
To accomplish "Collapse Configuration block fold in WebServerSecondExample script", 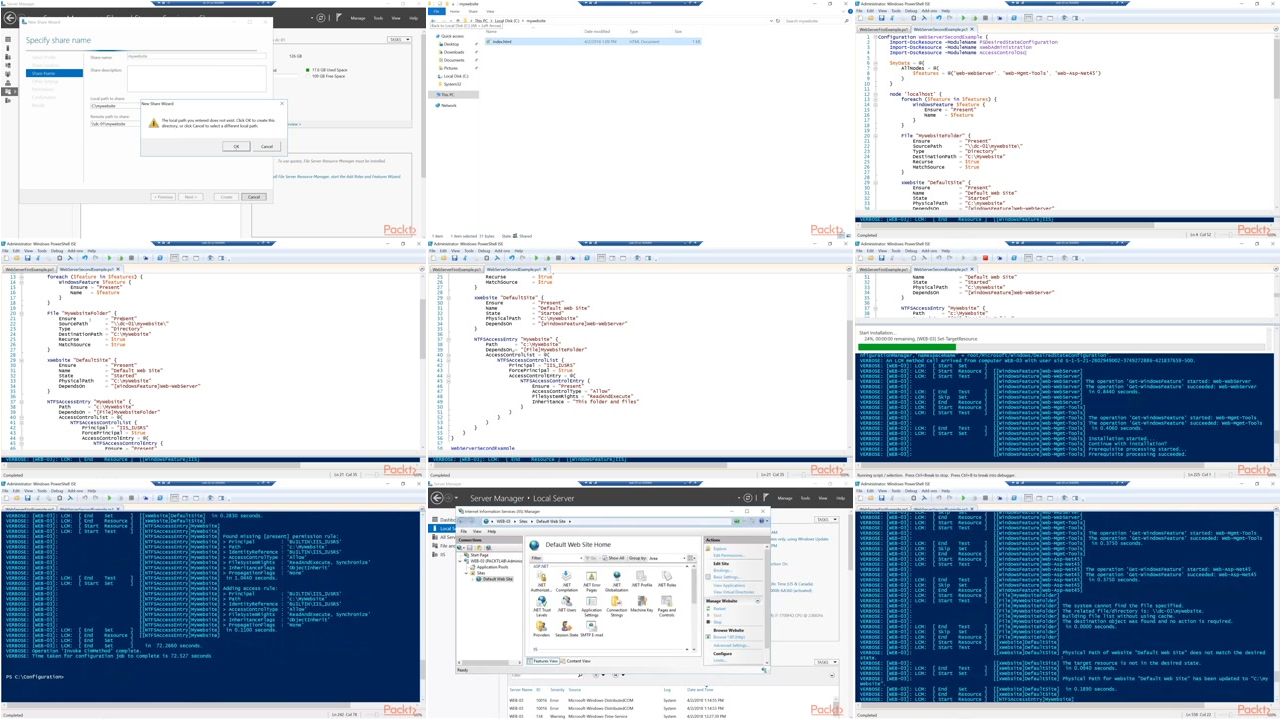I will pyautogui.click(x=875, y=37).
